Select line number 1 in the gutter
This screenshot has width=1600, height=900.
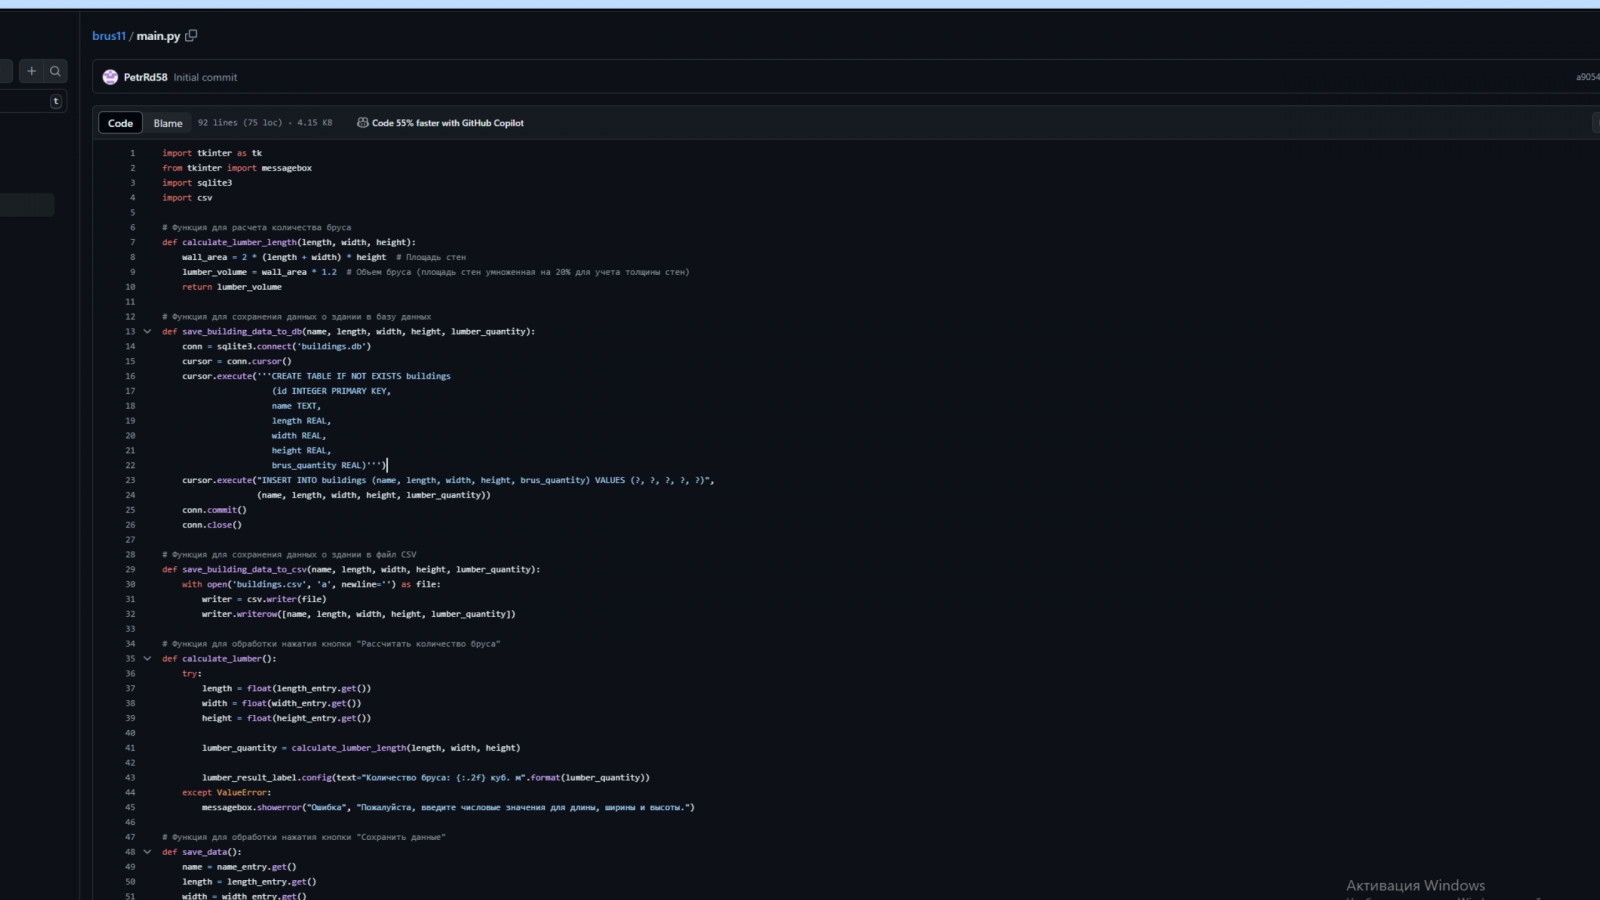132,153
